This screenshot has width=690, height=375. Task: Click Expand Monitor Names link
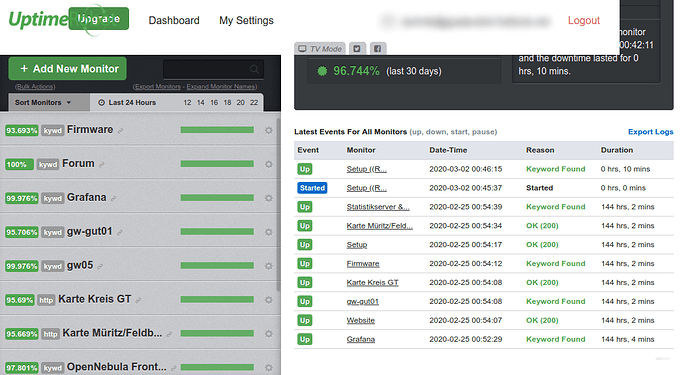221,87
